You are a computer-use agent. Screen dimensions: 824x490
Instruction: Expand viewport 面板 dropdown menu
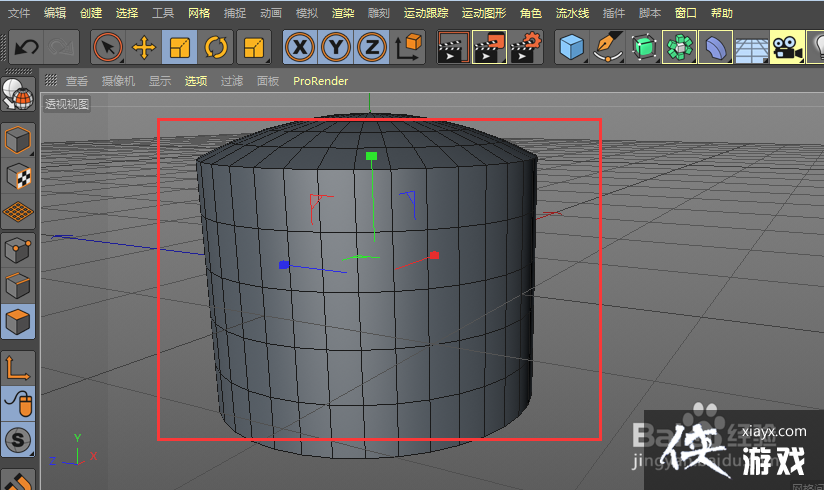tap(267, 81)
